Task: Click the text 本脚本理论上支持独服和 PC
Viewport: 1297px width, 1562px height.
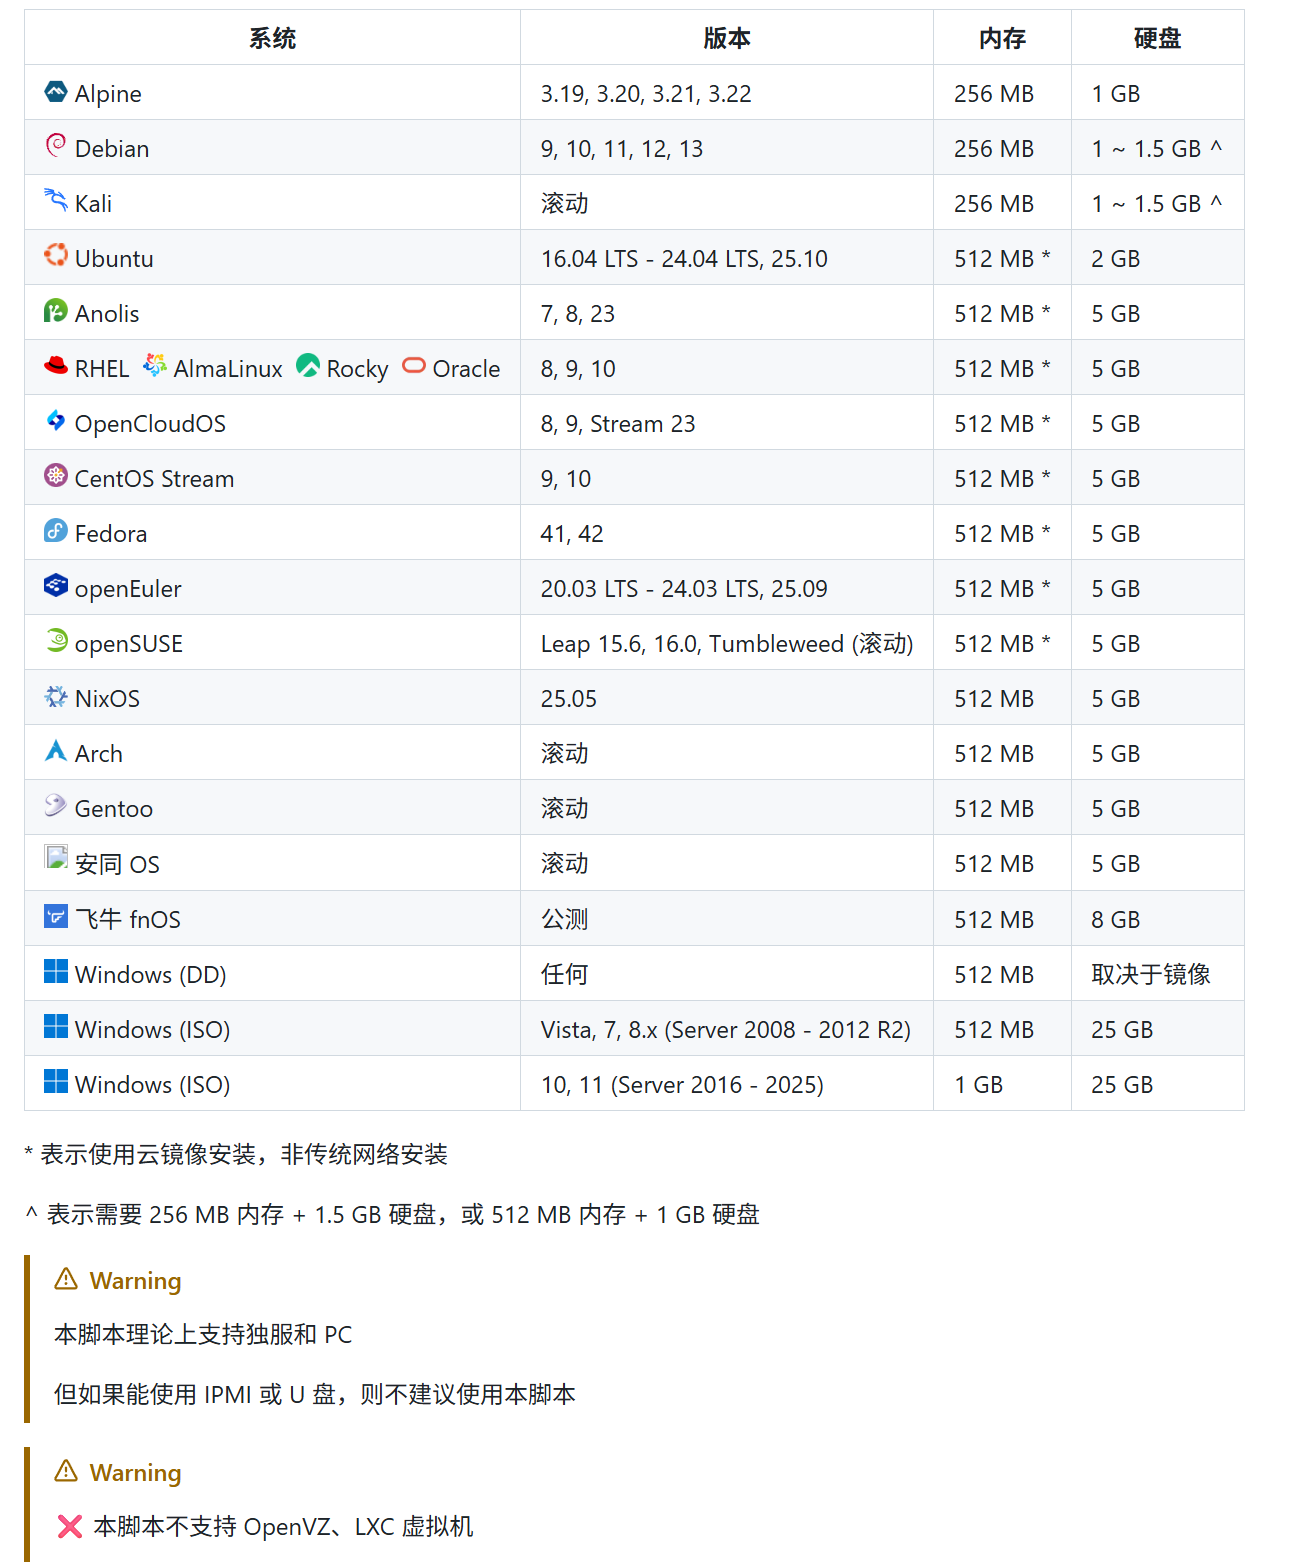Action: [203, 1335]
